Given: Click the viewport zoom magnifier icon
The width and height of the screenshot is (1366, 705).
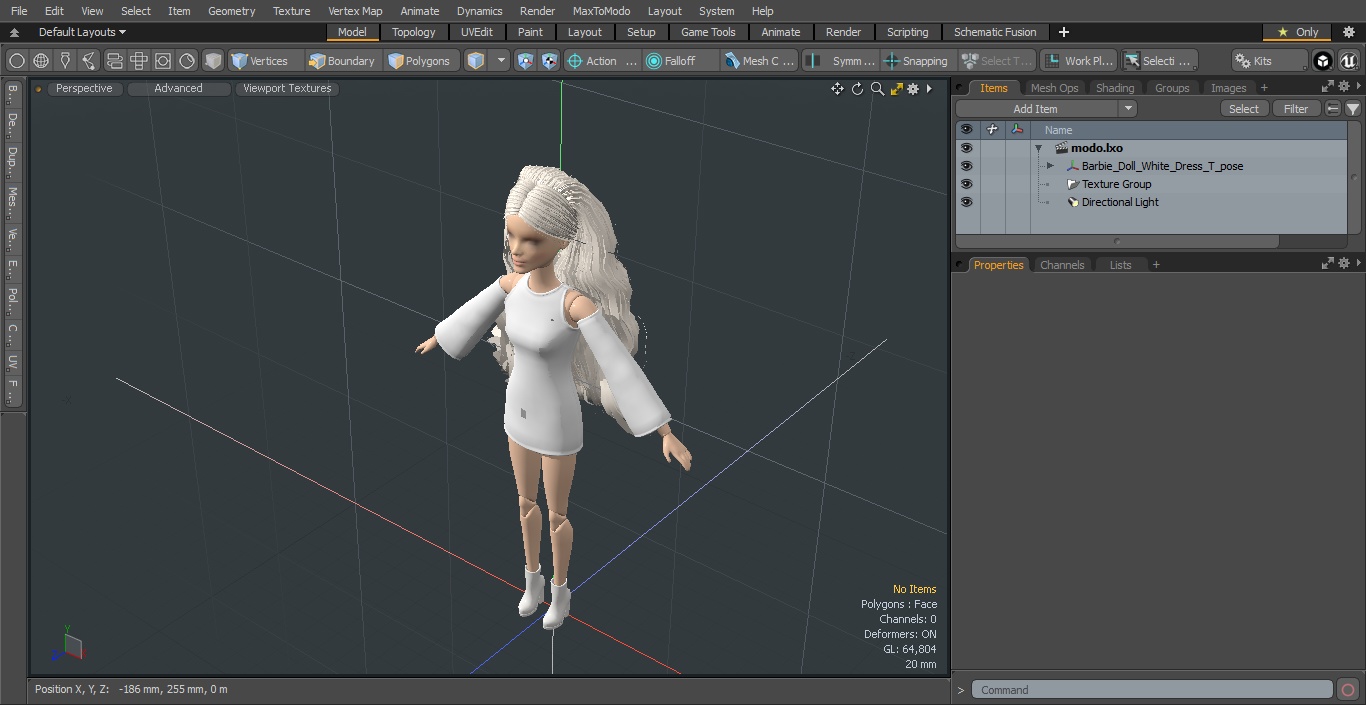Looking at the screenshot, I should click(877, 89).
